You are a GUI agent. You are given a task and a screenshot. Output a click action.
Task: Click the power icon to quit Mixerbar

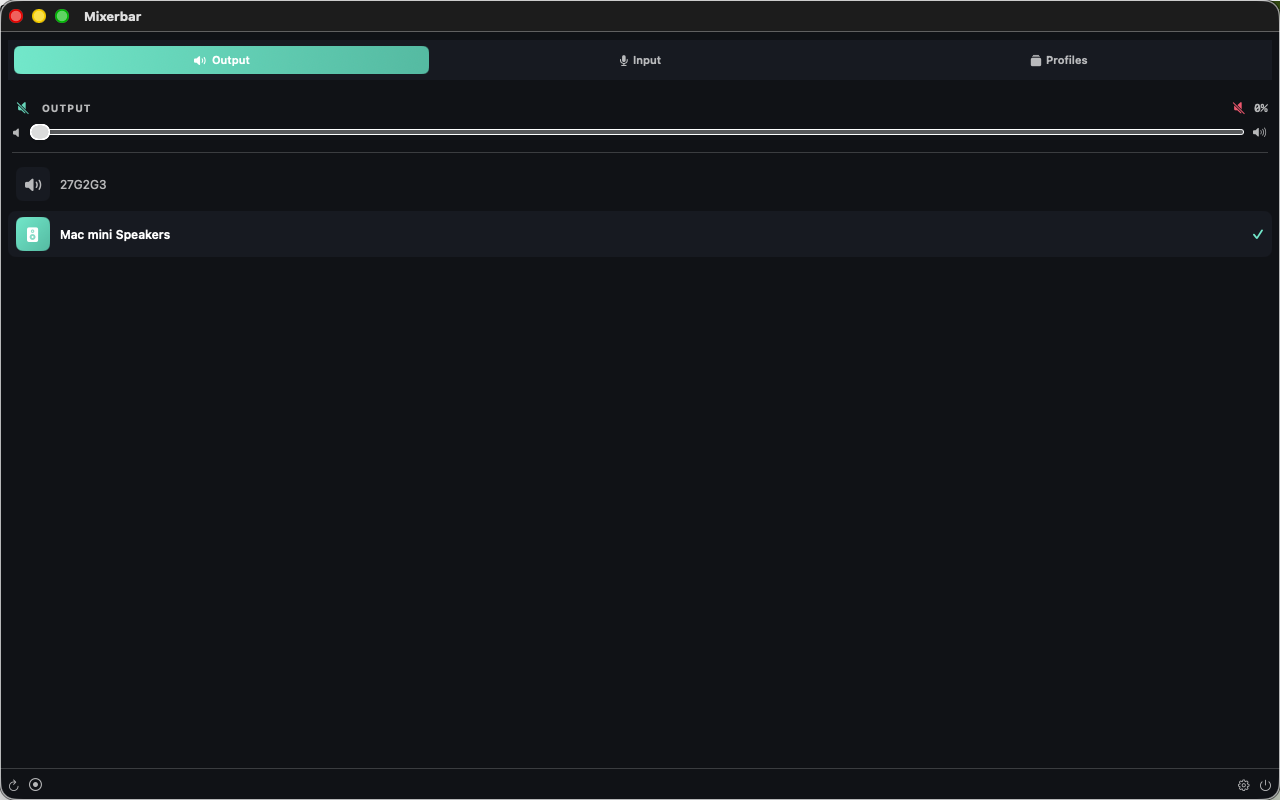[x=1265, y=785]
